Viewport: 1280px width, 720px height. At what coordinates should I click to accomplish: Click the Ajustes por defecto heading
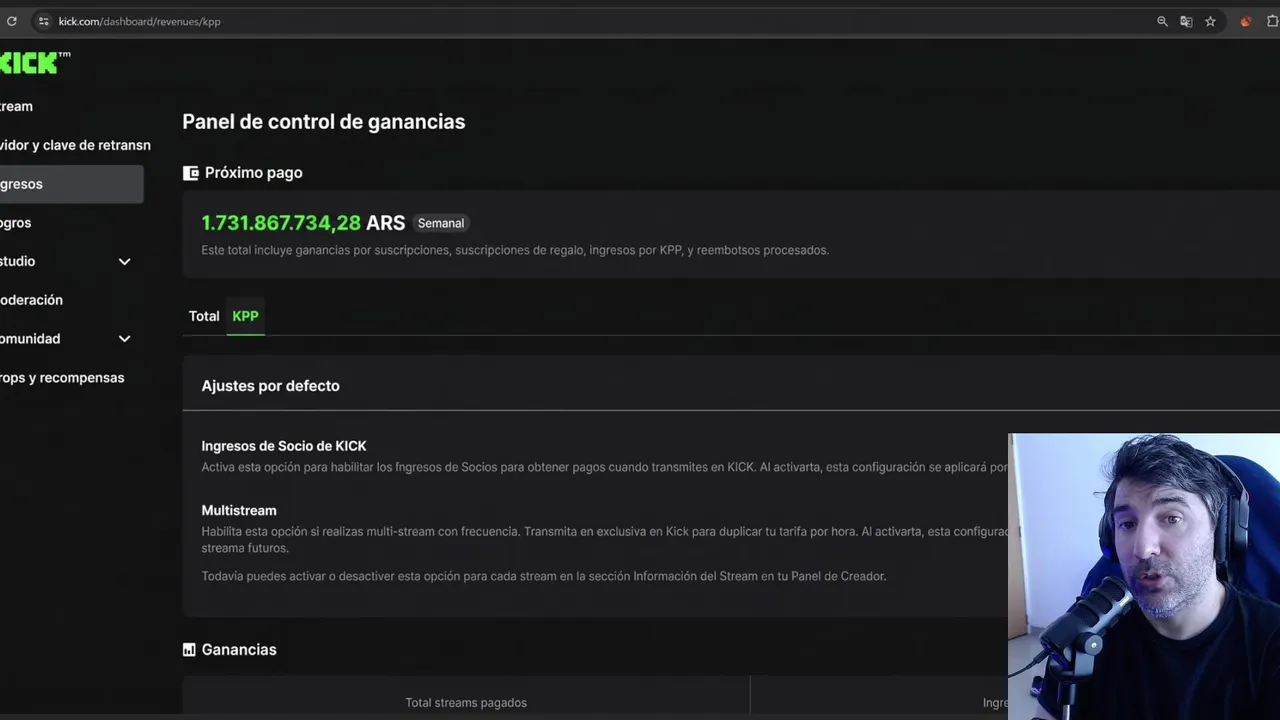coord(270,386)
